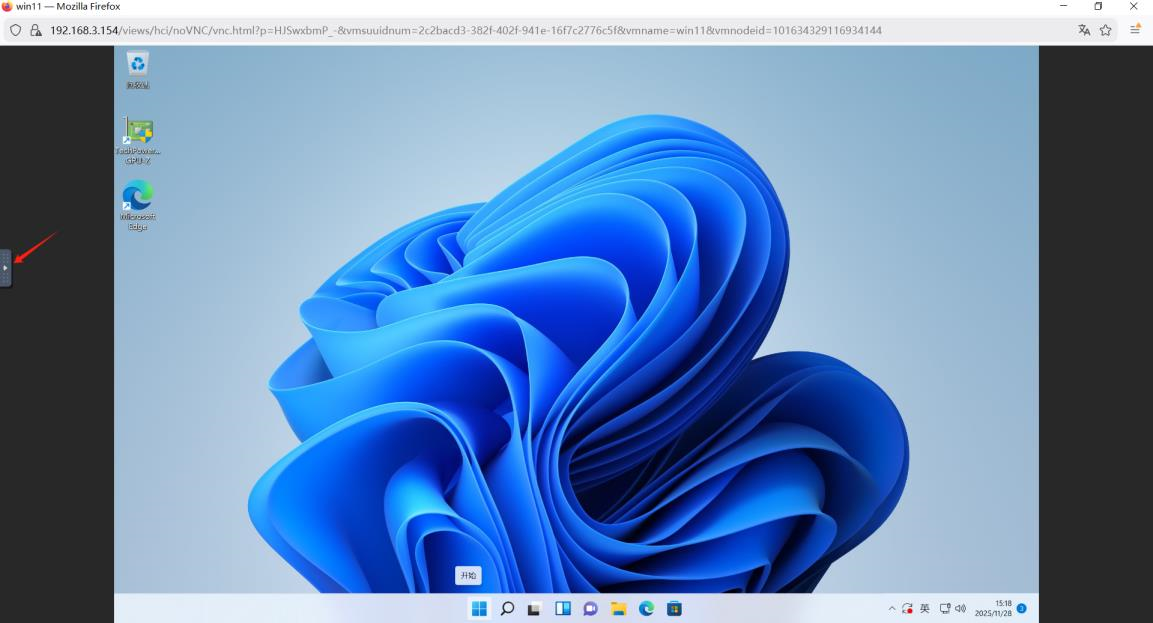Open the Recycle Bin desktop icon
Viewport: 1153px width, 623px height.
pyautogui.click(x=138, y=65)
